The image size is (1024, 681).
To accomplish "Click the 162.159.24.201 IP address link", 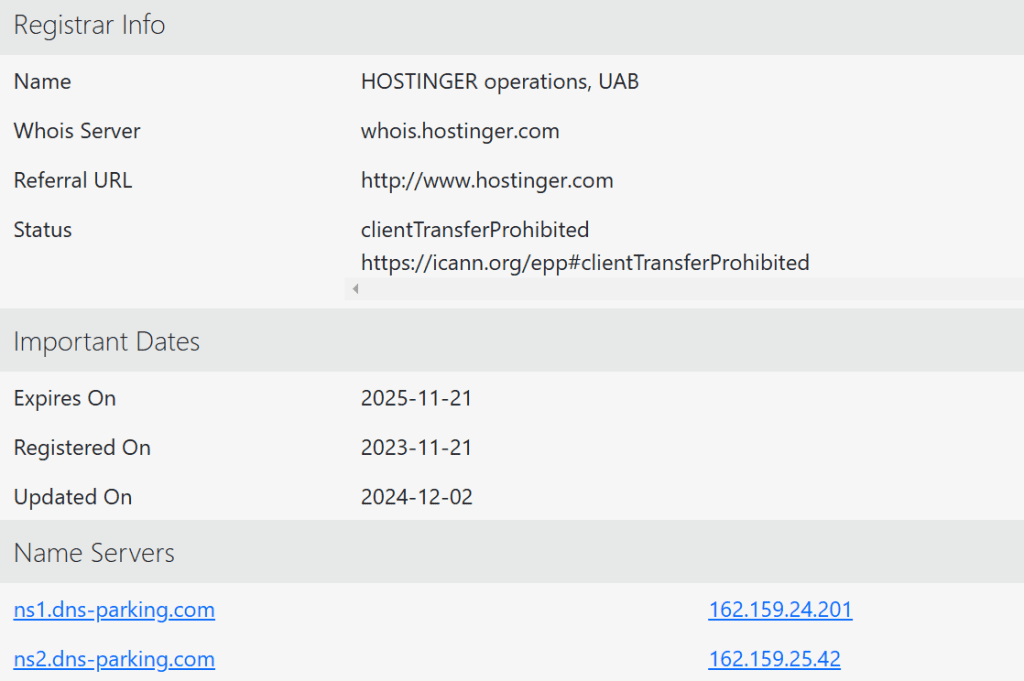I will (780, 609).
